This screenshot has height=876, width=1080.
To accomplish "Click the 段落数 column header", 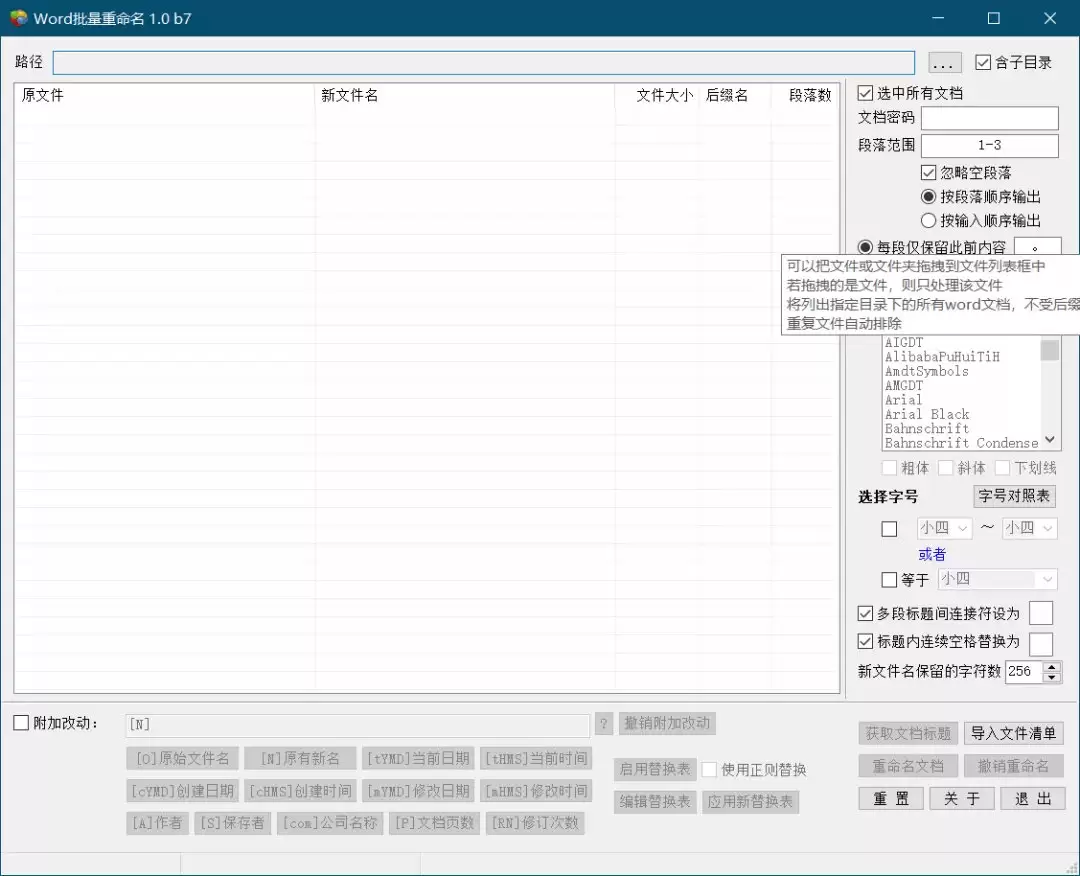I will (x=804, y=95).
